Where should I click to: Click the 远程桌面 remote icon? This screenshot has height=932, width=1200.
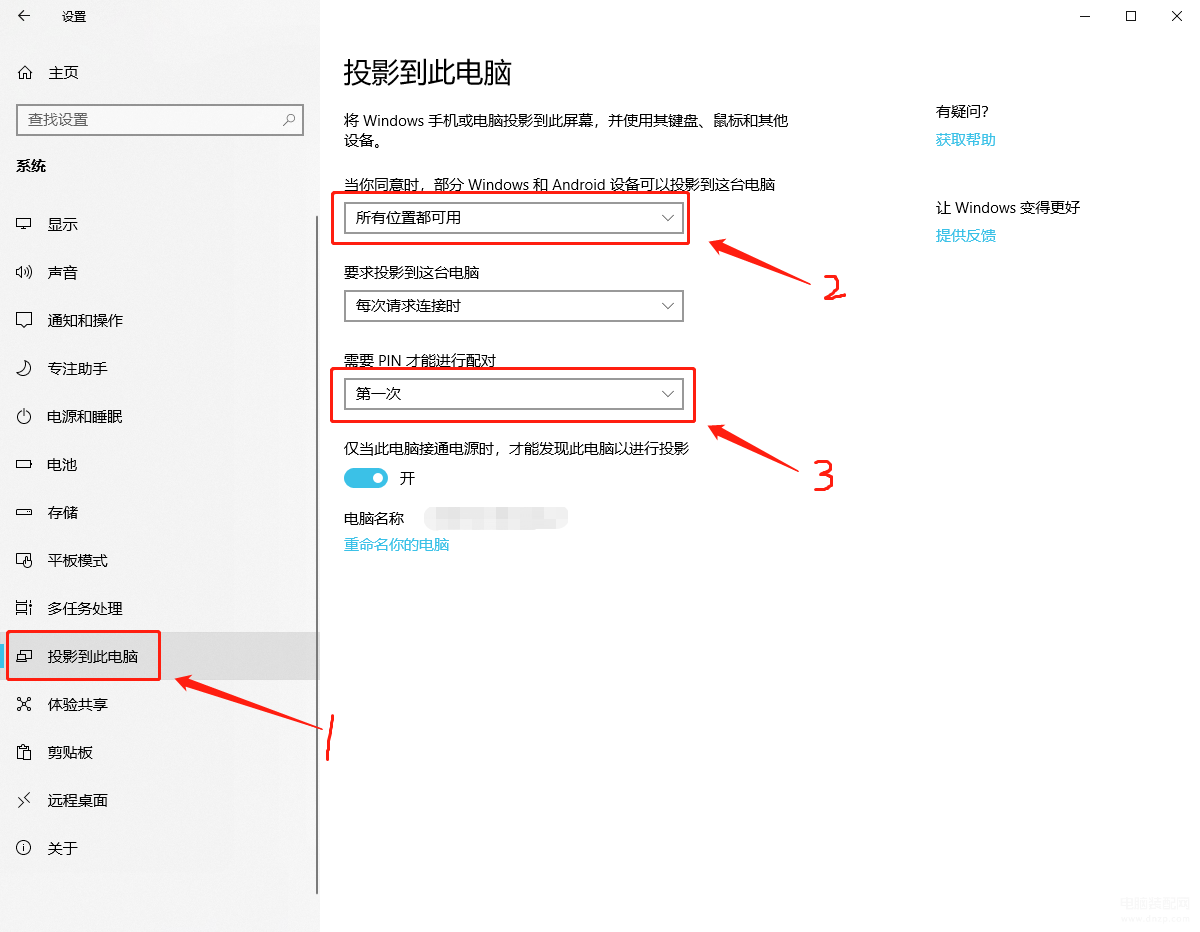coord(25,800)
